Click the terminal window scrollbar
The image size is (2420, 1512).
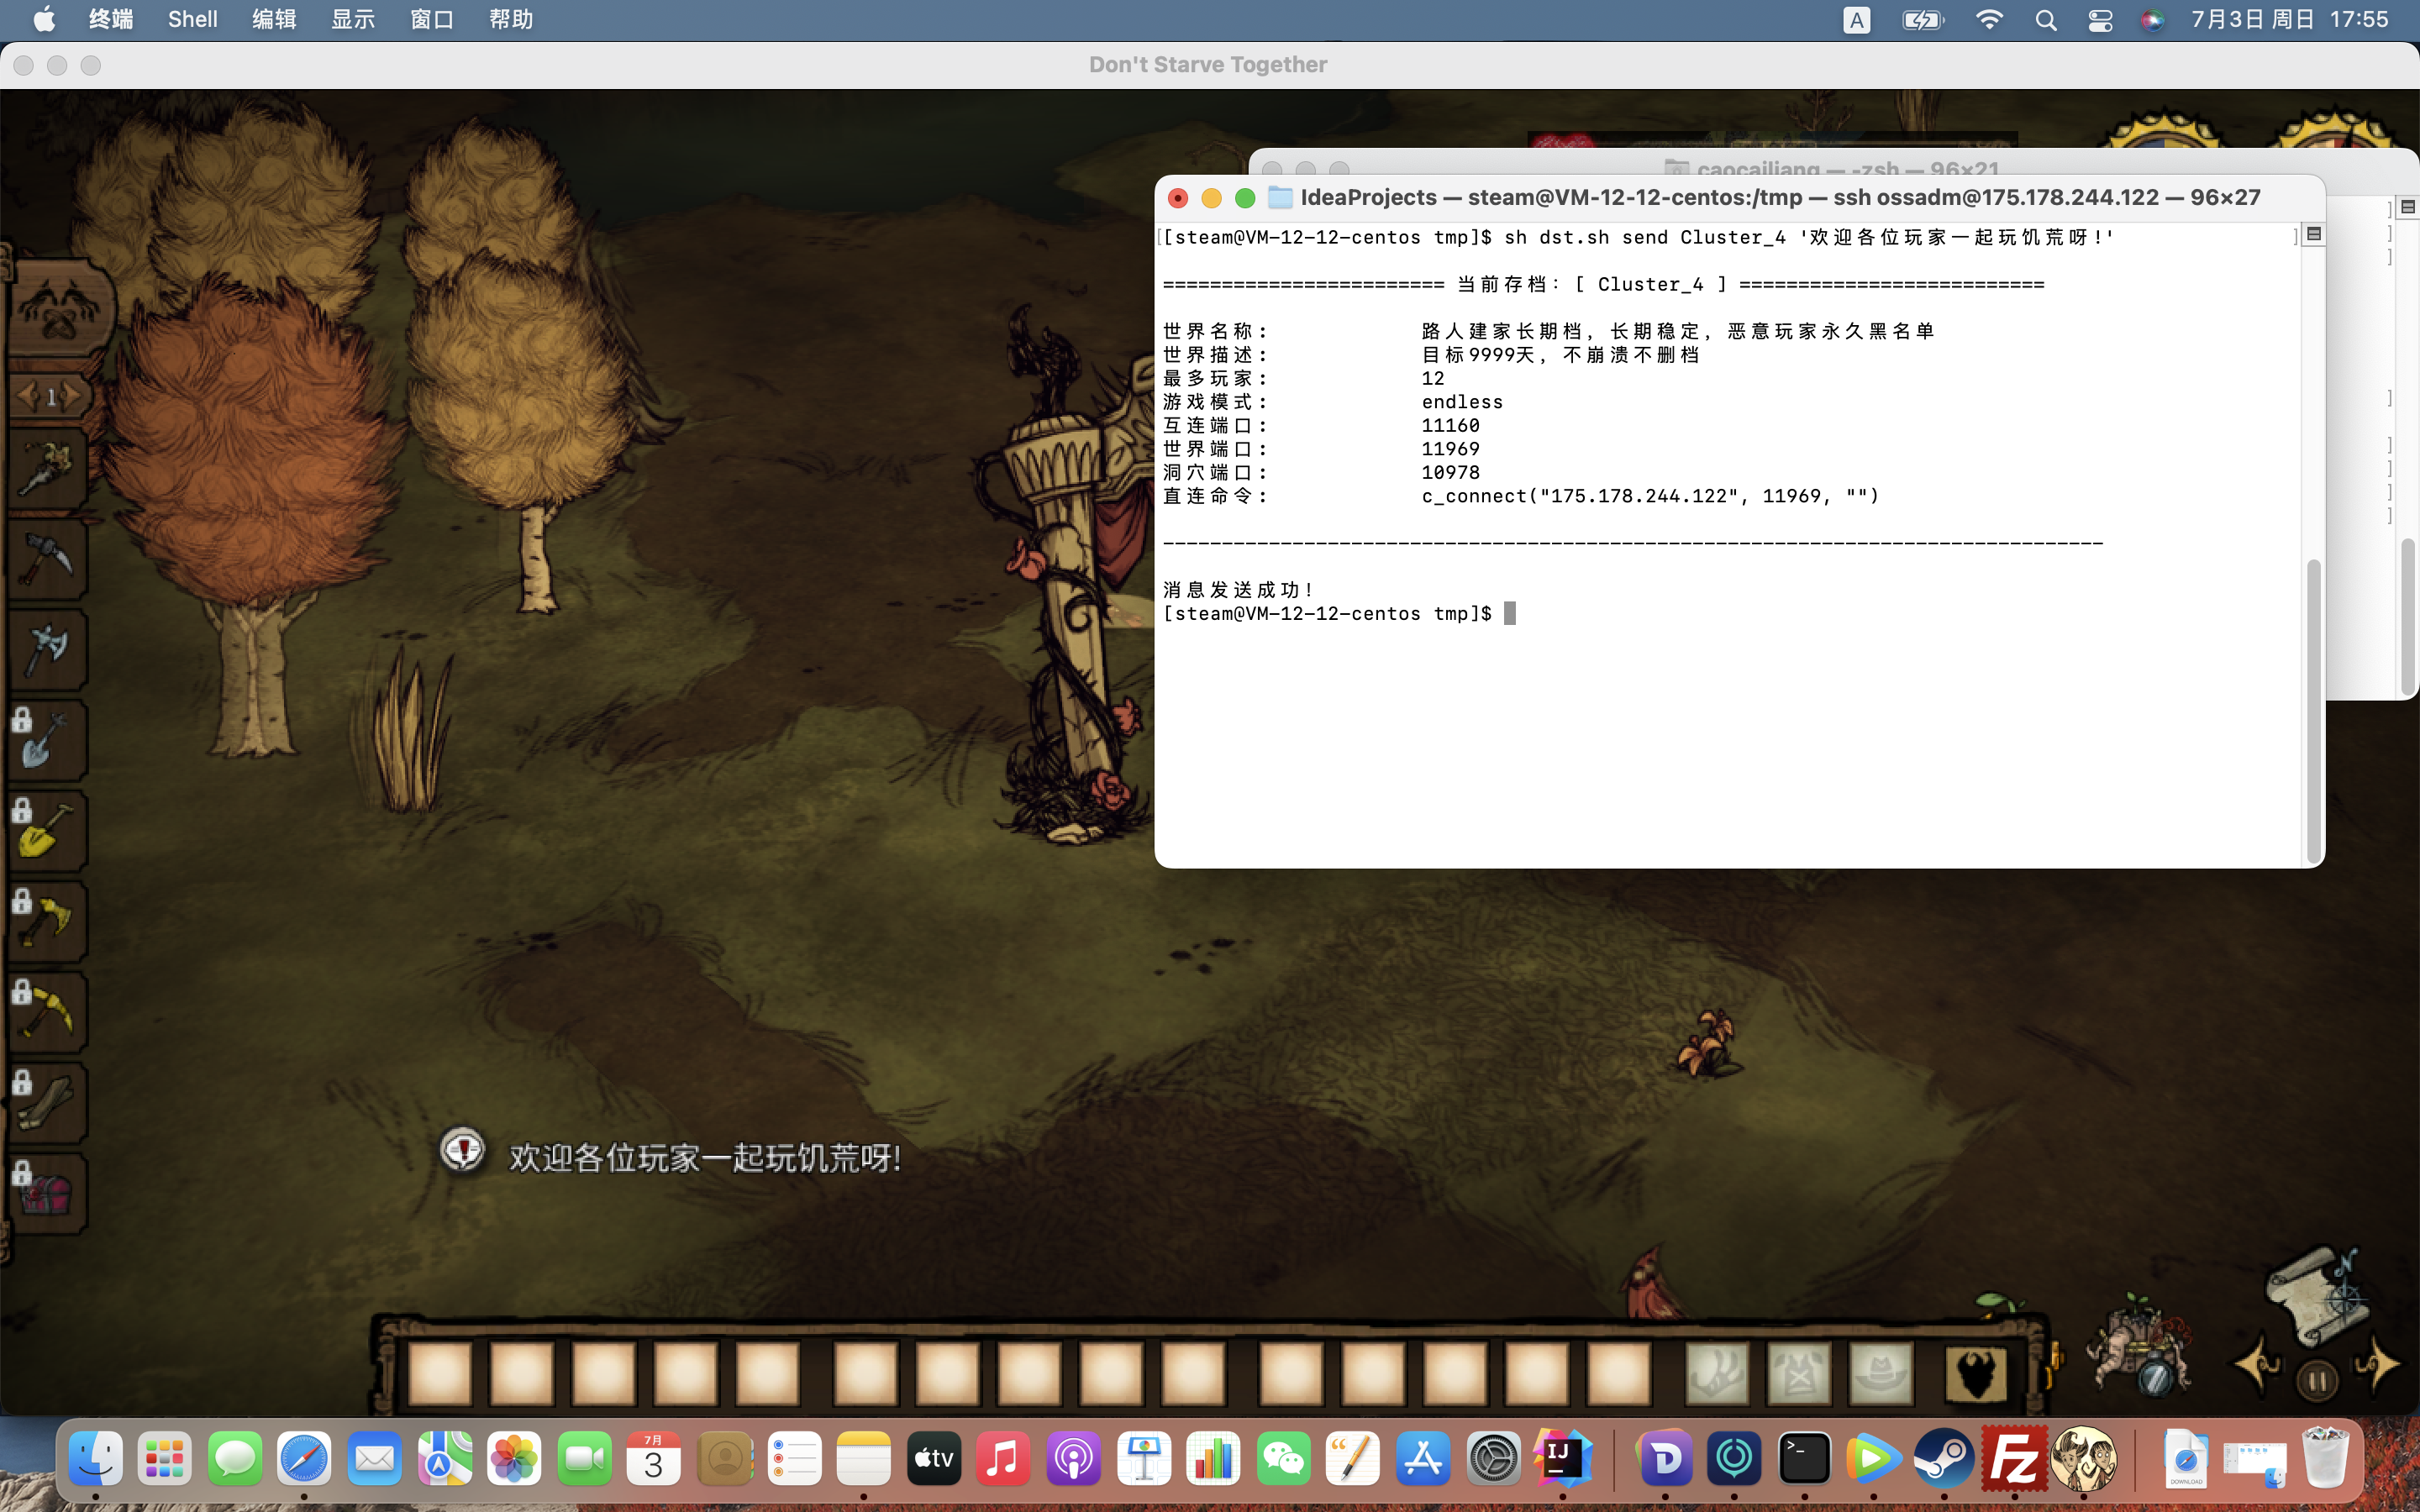[x=2313, y=710]
